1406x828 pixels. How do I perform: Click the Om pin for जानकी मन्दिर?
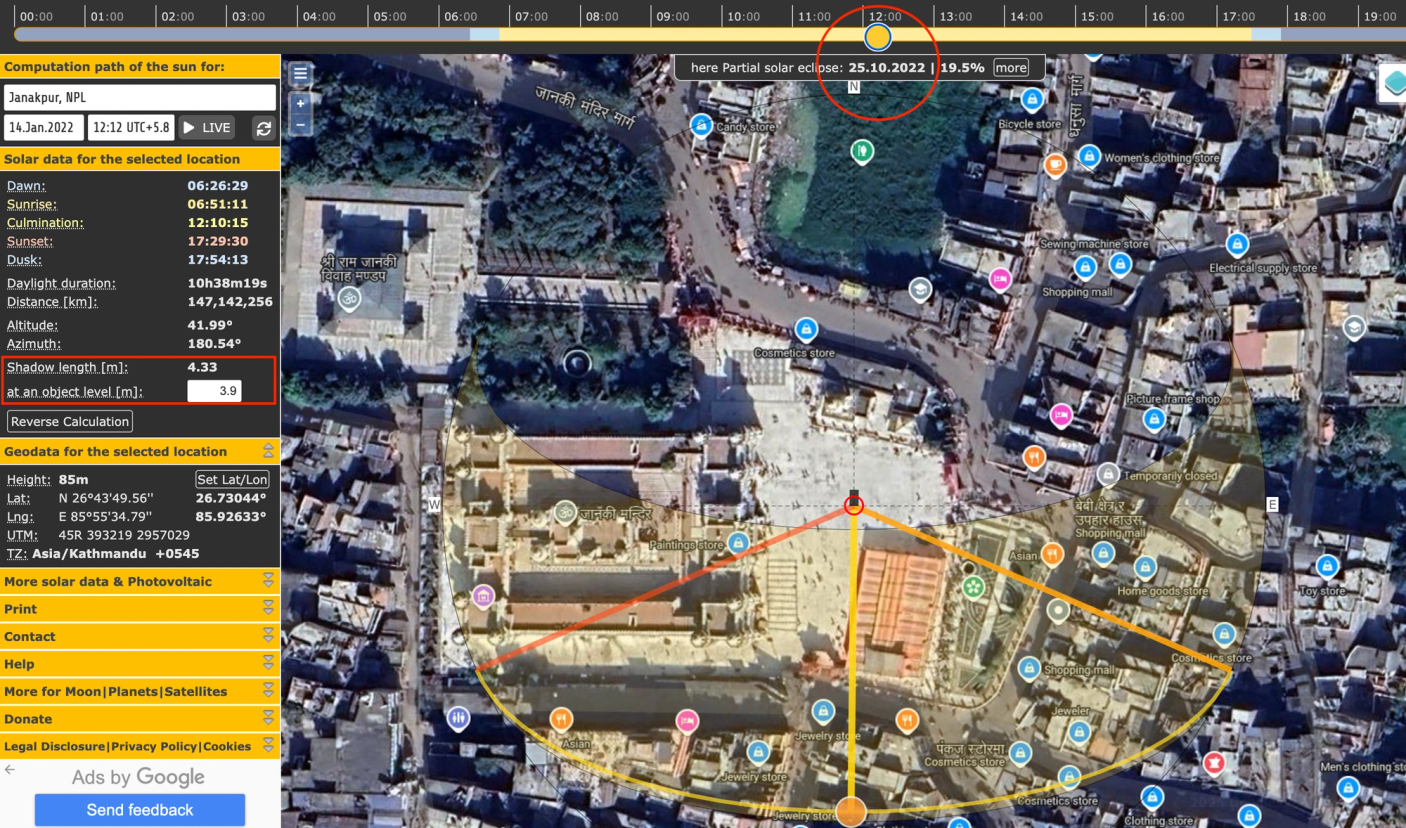566,513
